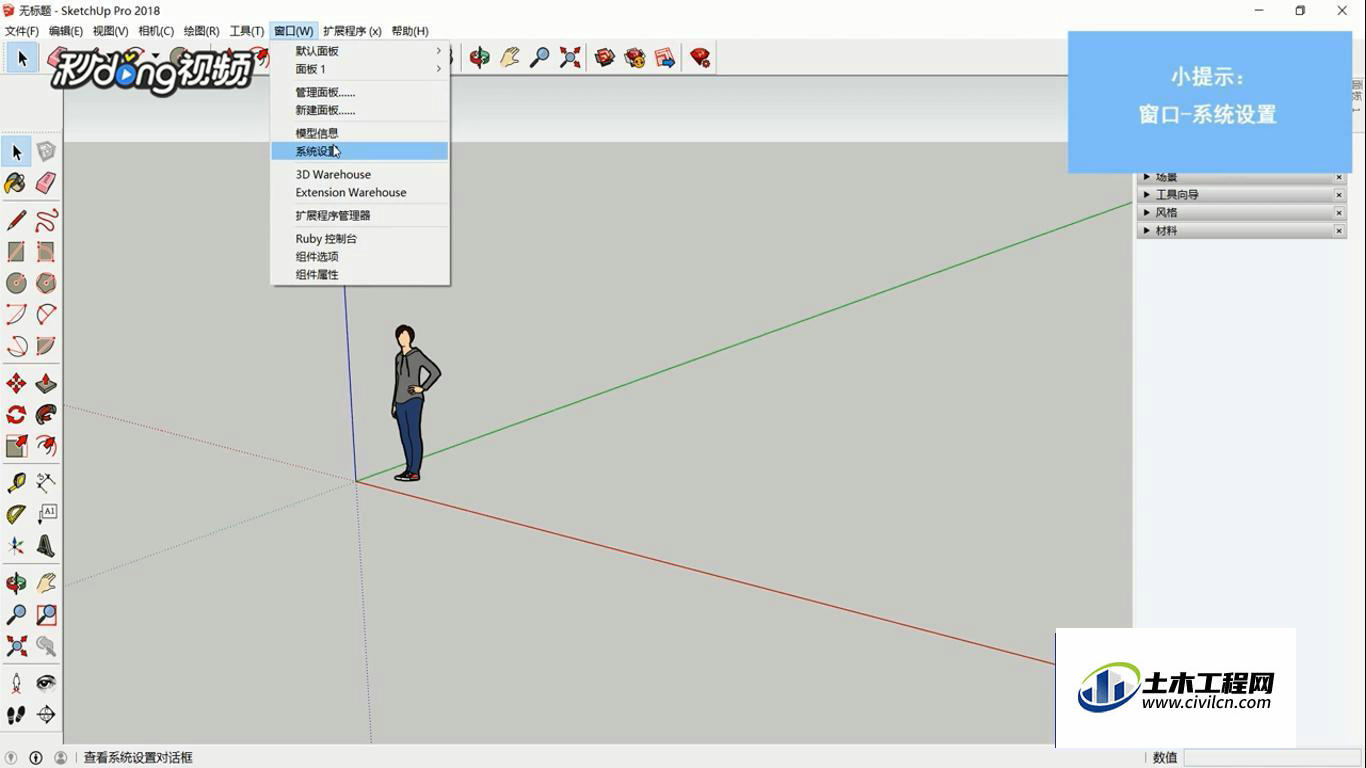
Task: Expand the 工具向导 panel
Action: pos(1147,195)
